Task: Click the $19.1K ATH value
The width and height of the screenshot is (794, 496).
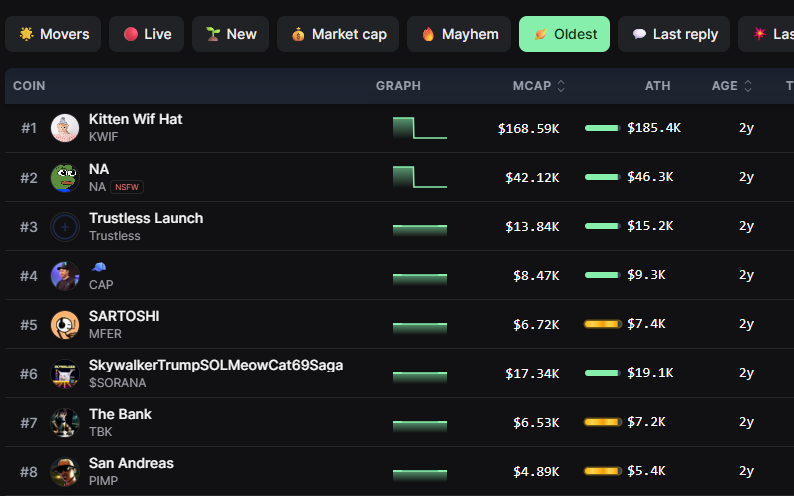Action: coord(650,373)
